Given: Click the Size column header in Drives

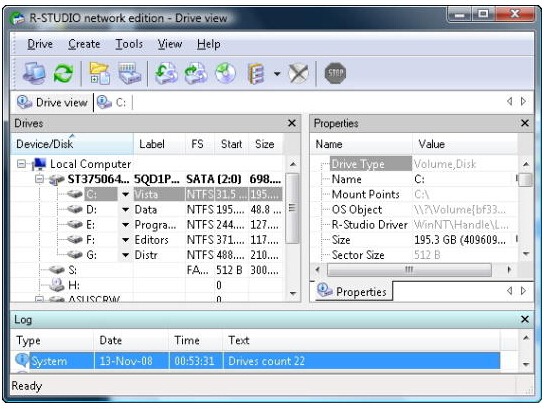Looking at the screenshot, I should pos(266,144).
